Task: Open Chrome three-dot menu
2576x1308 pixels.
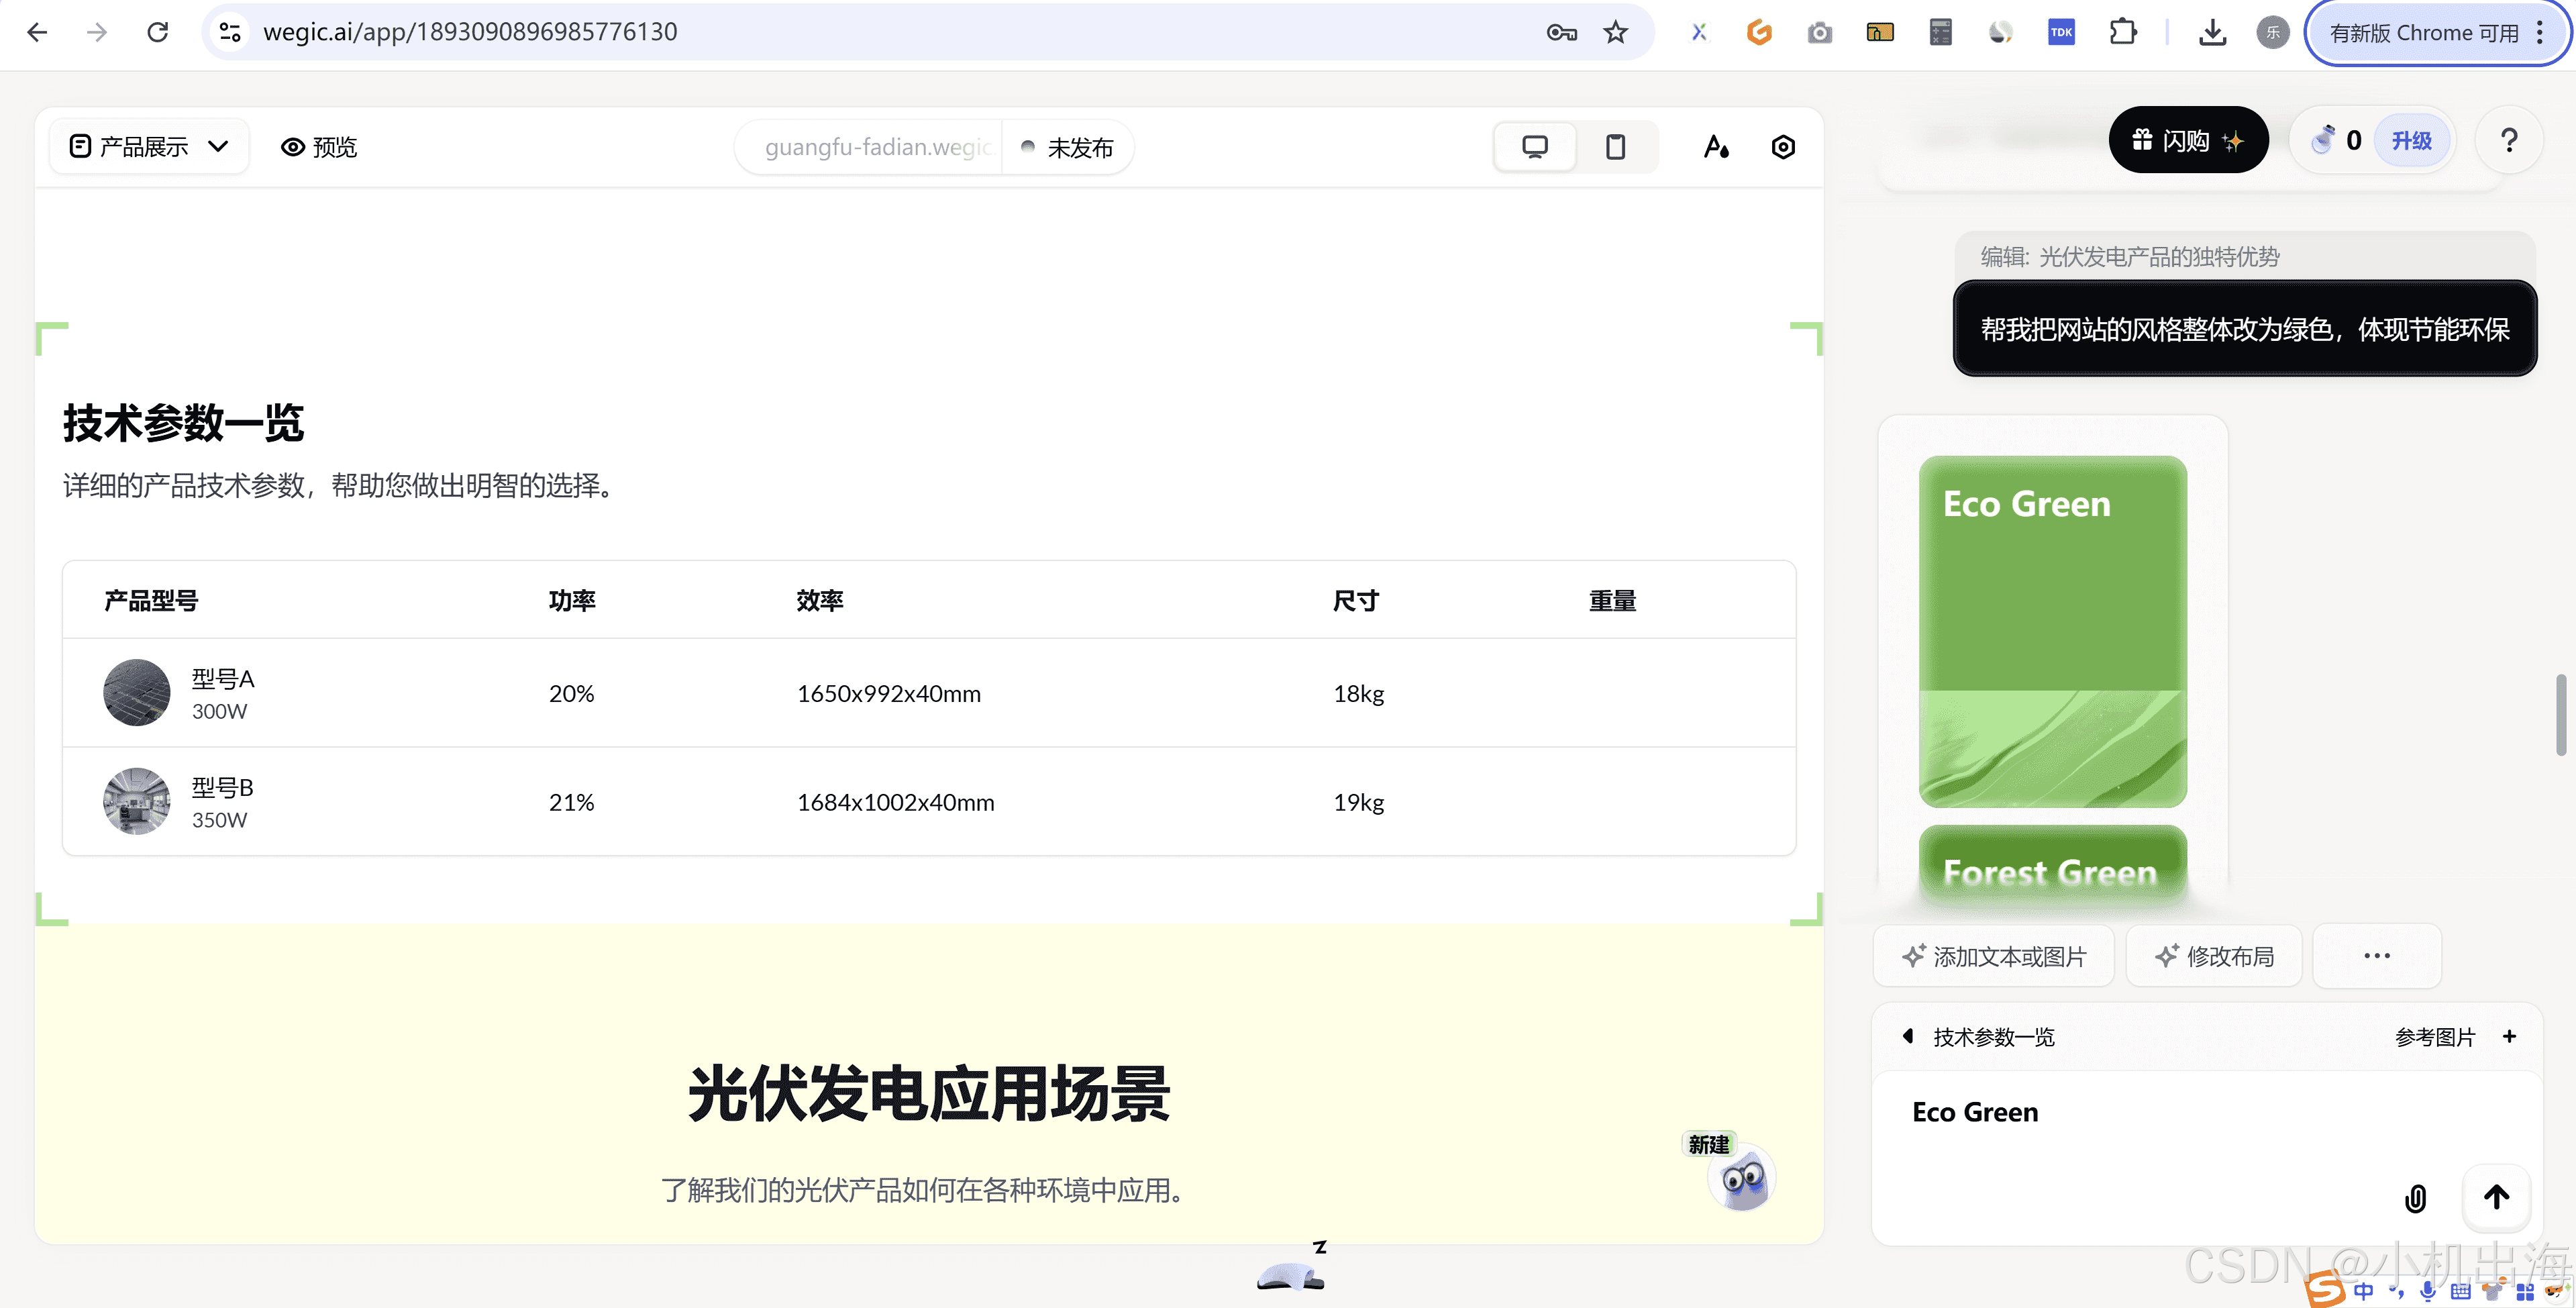Action: [x=2540, y=32]
